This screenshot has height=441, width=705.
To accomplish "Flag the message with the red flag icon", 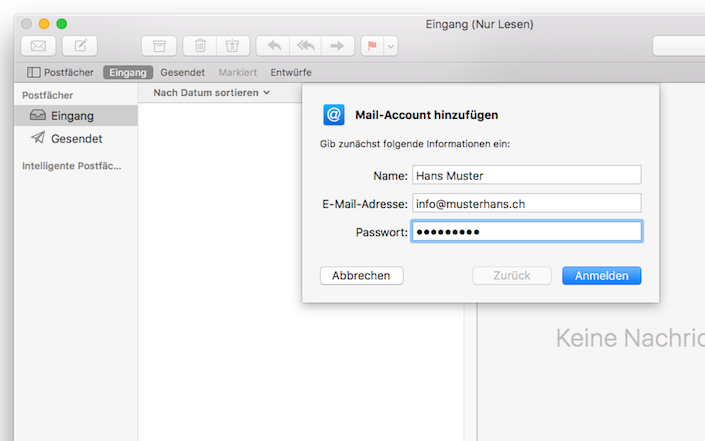I will 372,45.
